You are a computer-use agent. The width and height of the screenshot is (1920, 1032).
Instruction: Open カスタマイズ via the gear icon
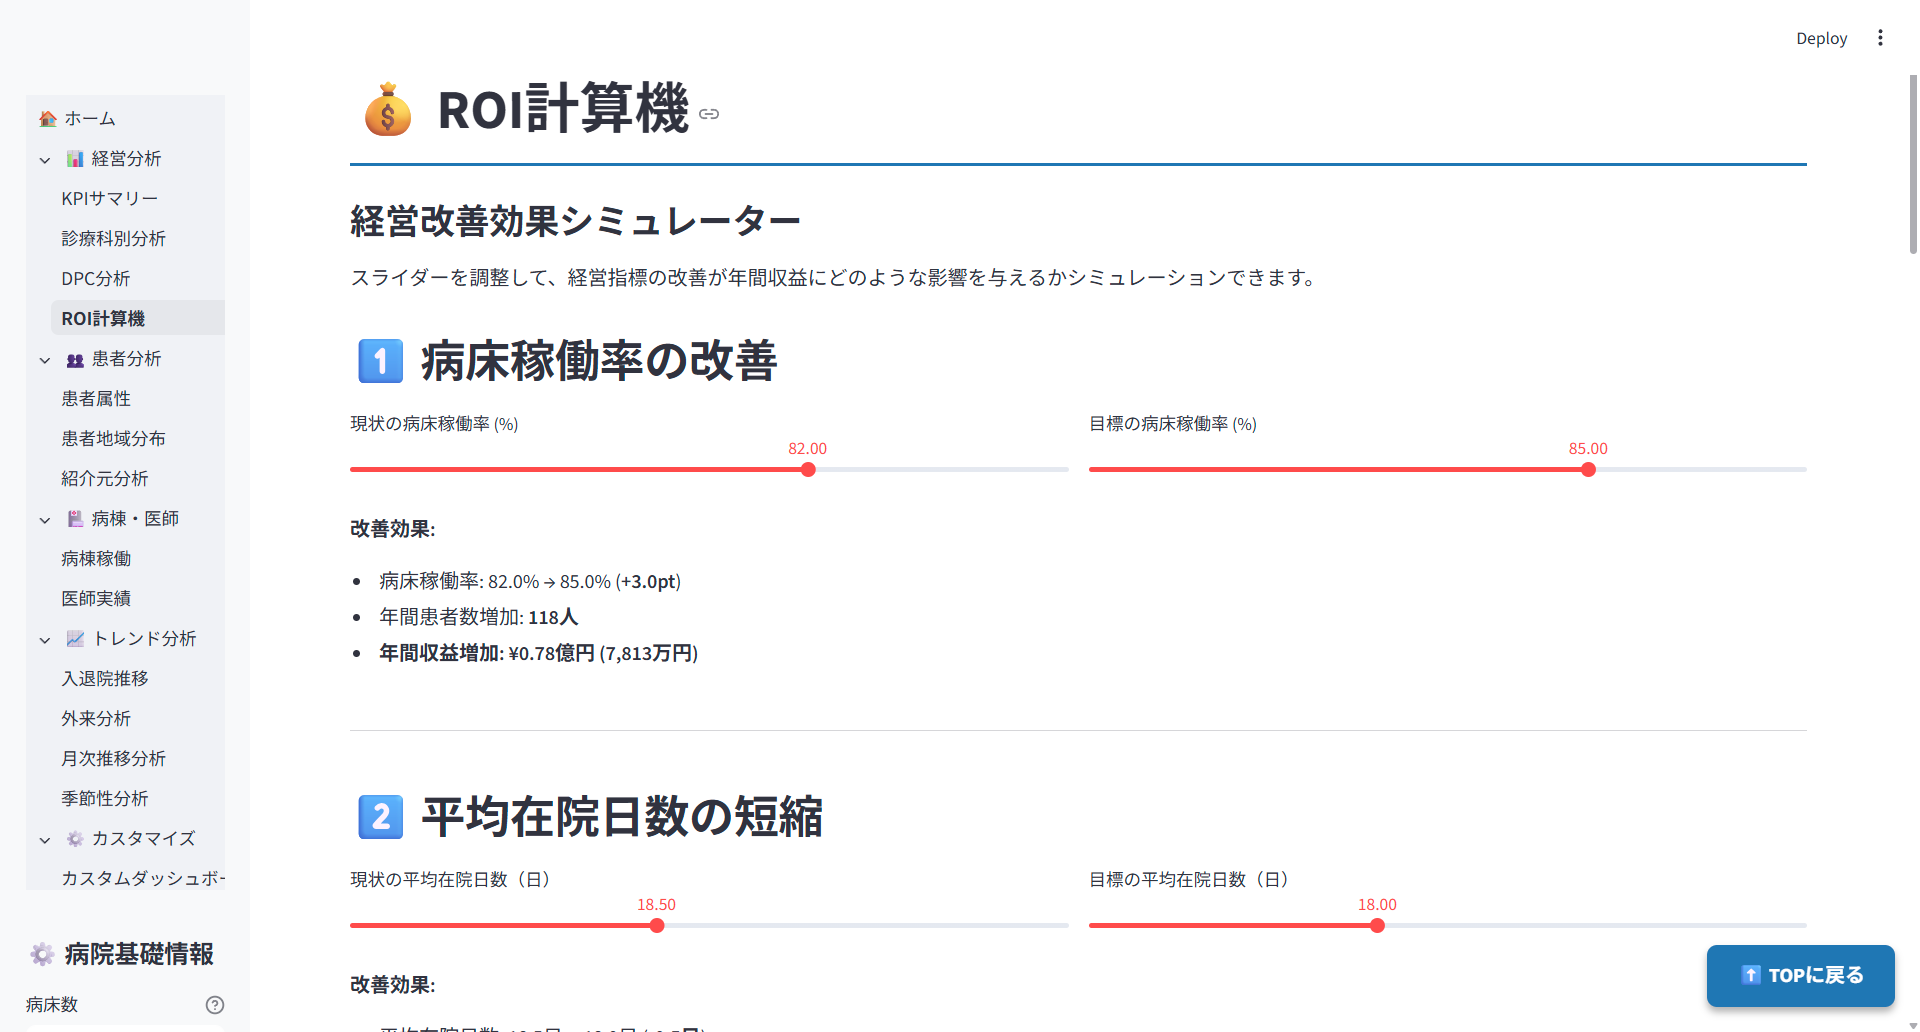[75, 839]
